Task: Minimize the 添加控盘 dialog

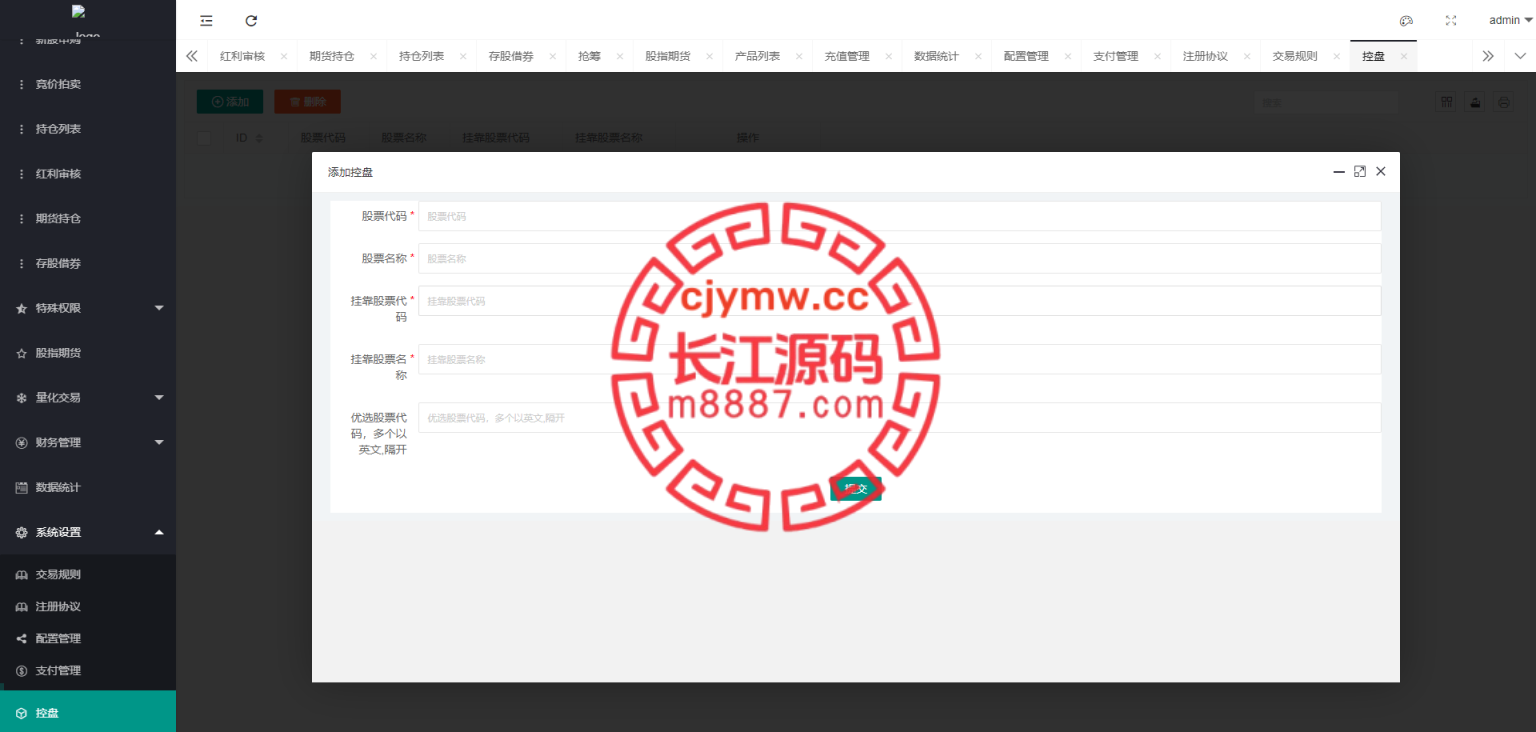Action: [x=1339, y=172]
